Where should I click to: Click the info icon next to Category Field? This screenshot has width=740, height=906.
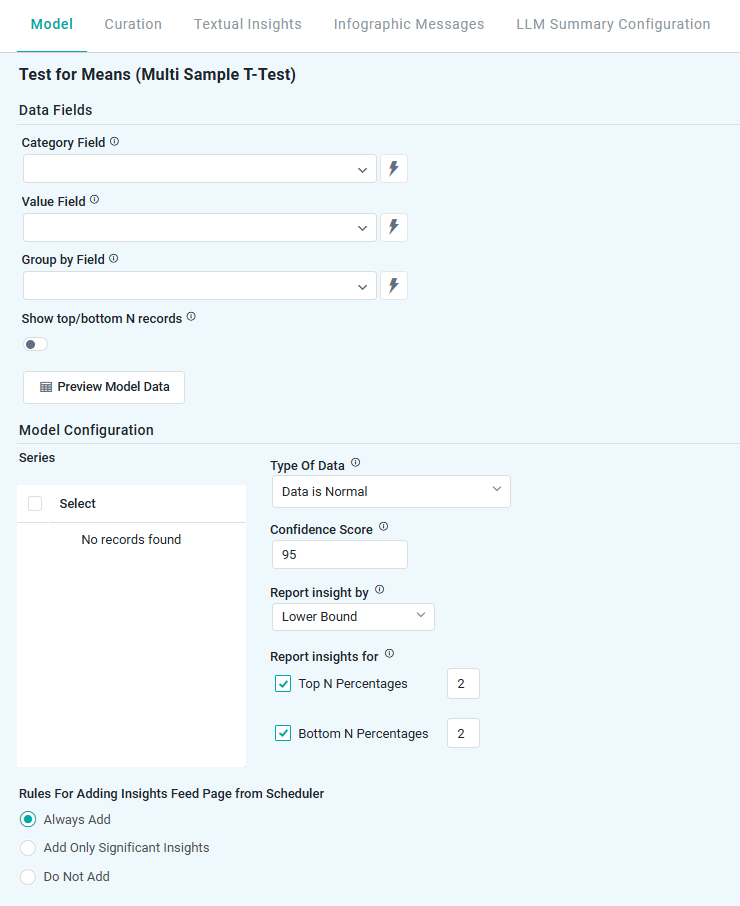(x=114, y=142)
